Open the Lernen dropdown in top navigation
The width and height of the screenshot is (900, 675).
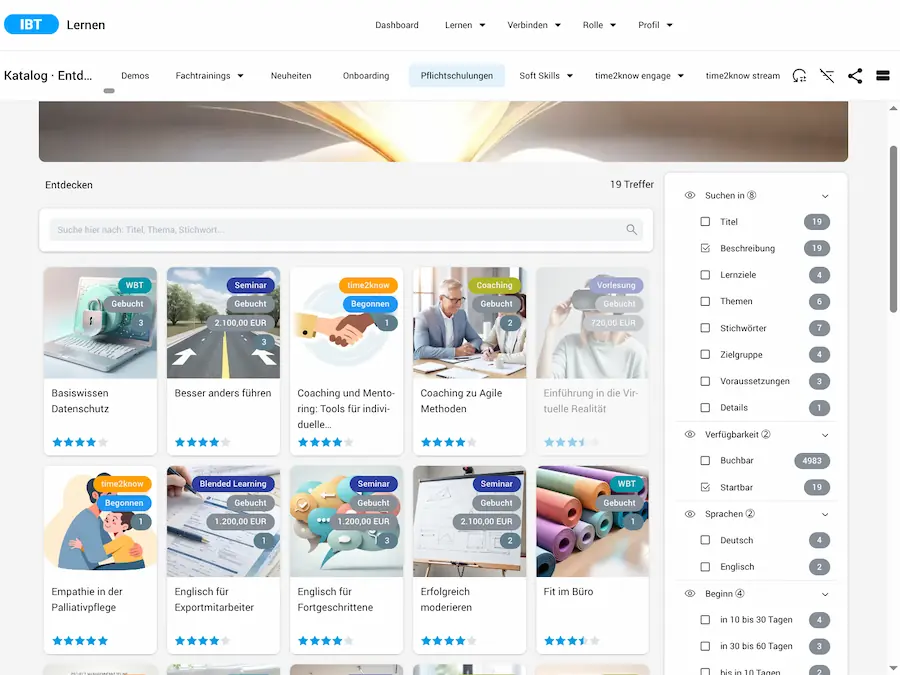465,25
